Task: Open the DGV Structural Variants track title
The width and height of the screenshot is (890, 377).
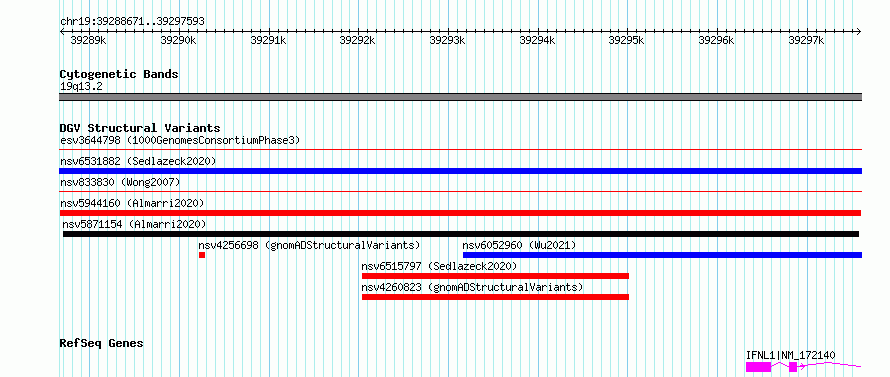Action: (140, 128)
